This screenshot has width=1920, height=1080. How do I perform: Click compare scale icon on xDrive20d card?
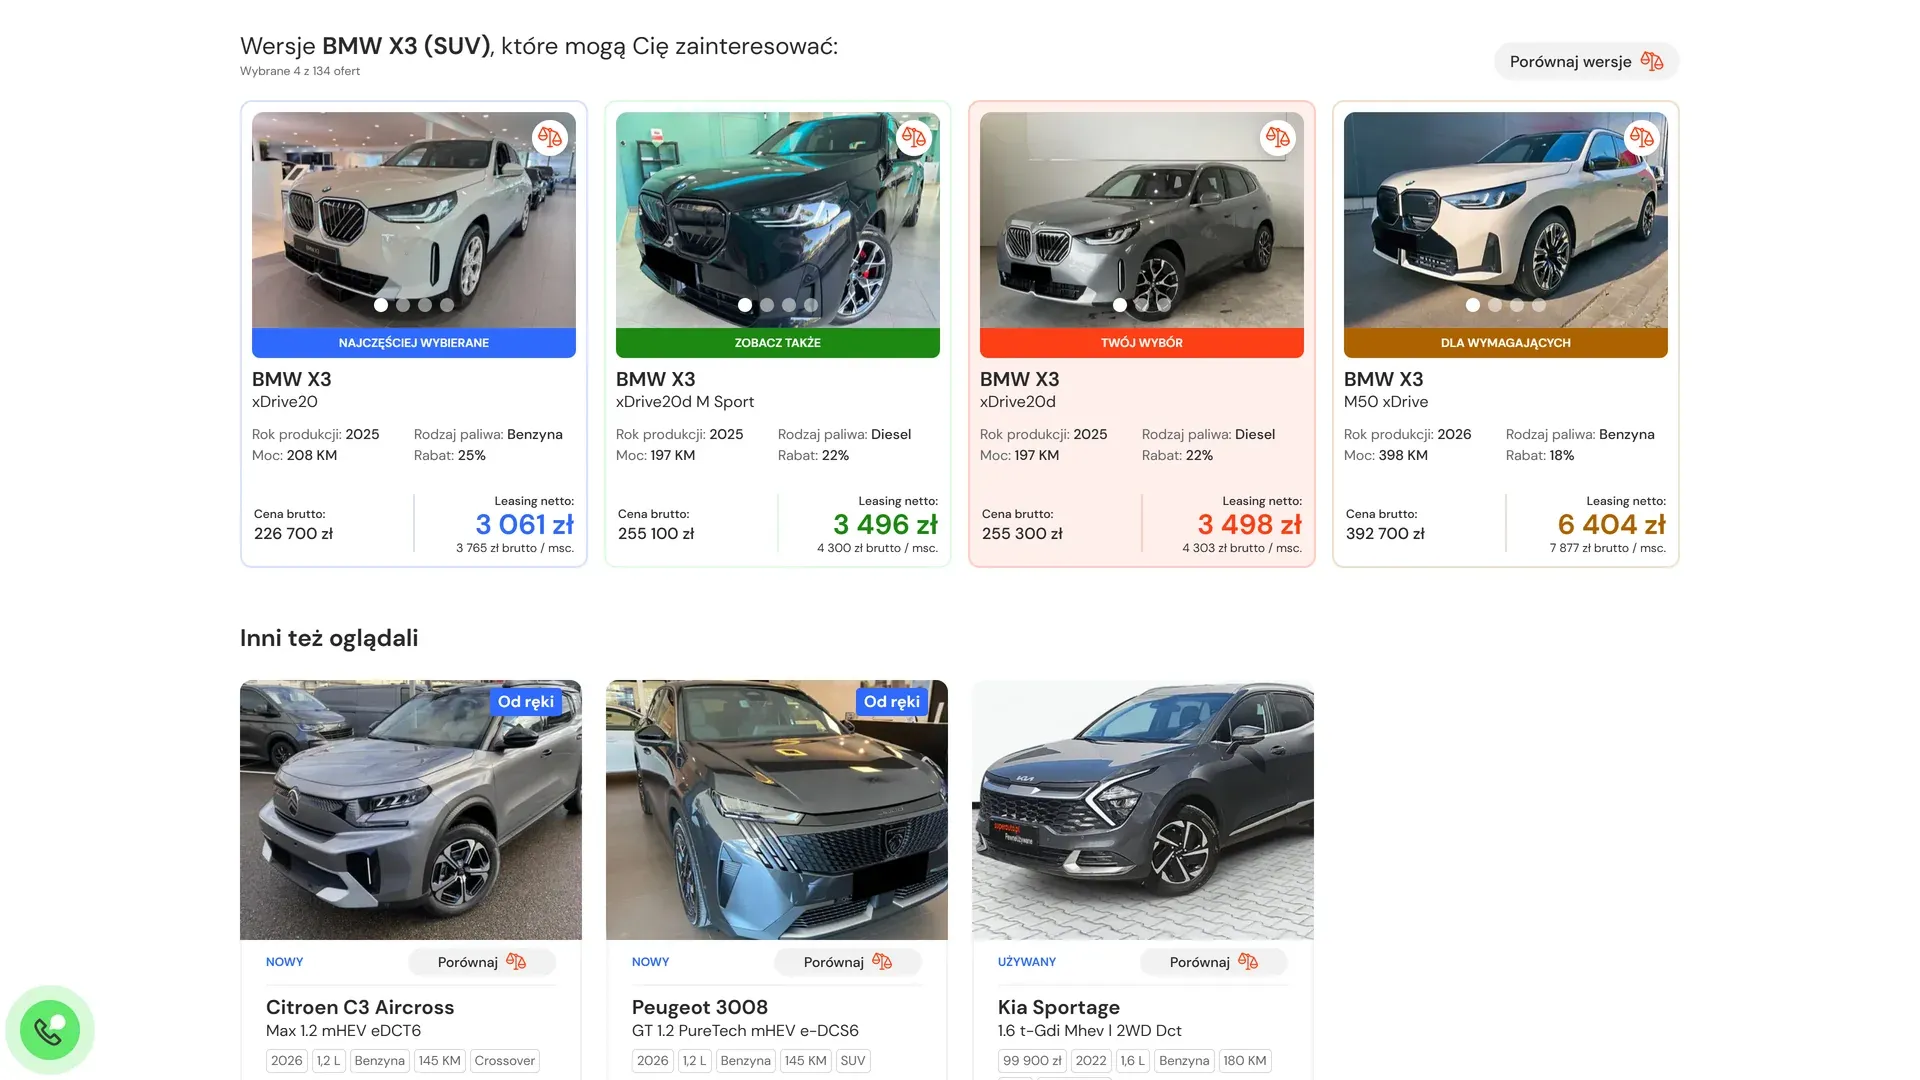click(1277, 138)
